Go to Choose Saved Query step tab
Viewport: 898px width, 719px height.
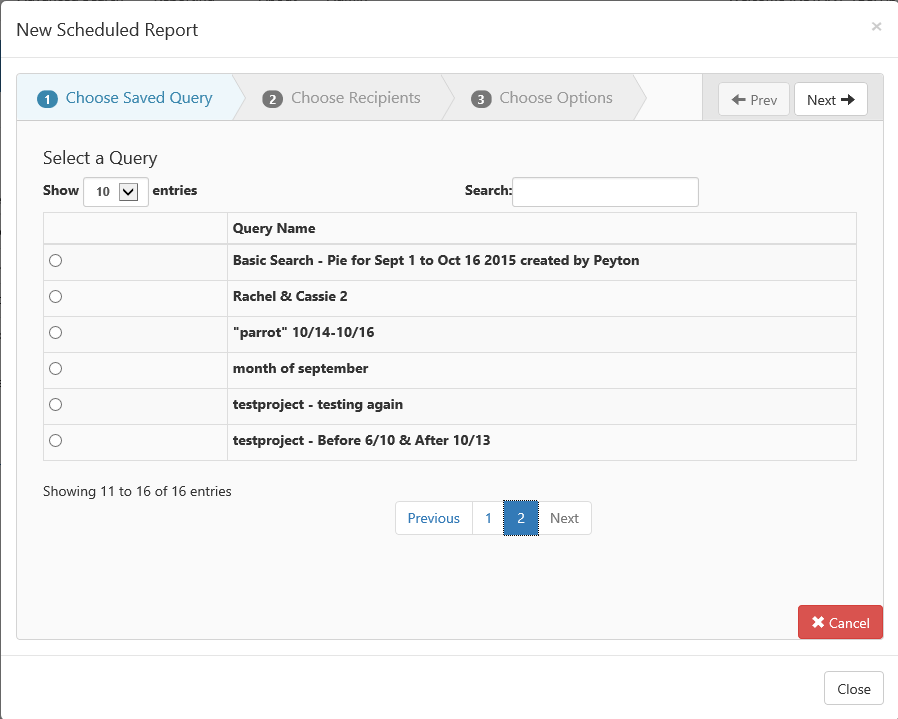pyautogui.click(x=125, y=98)
